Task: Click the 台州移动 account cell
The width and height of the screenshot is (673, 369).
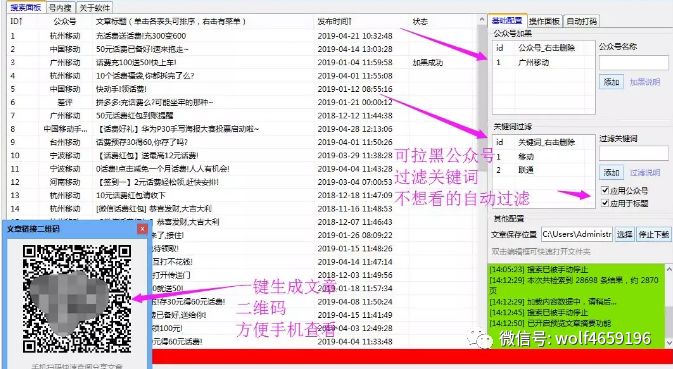Action: (x=65, y=142)
